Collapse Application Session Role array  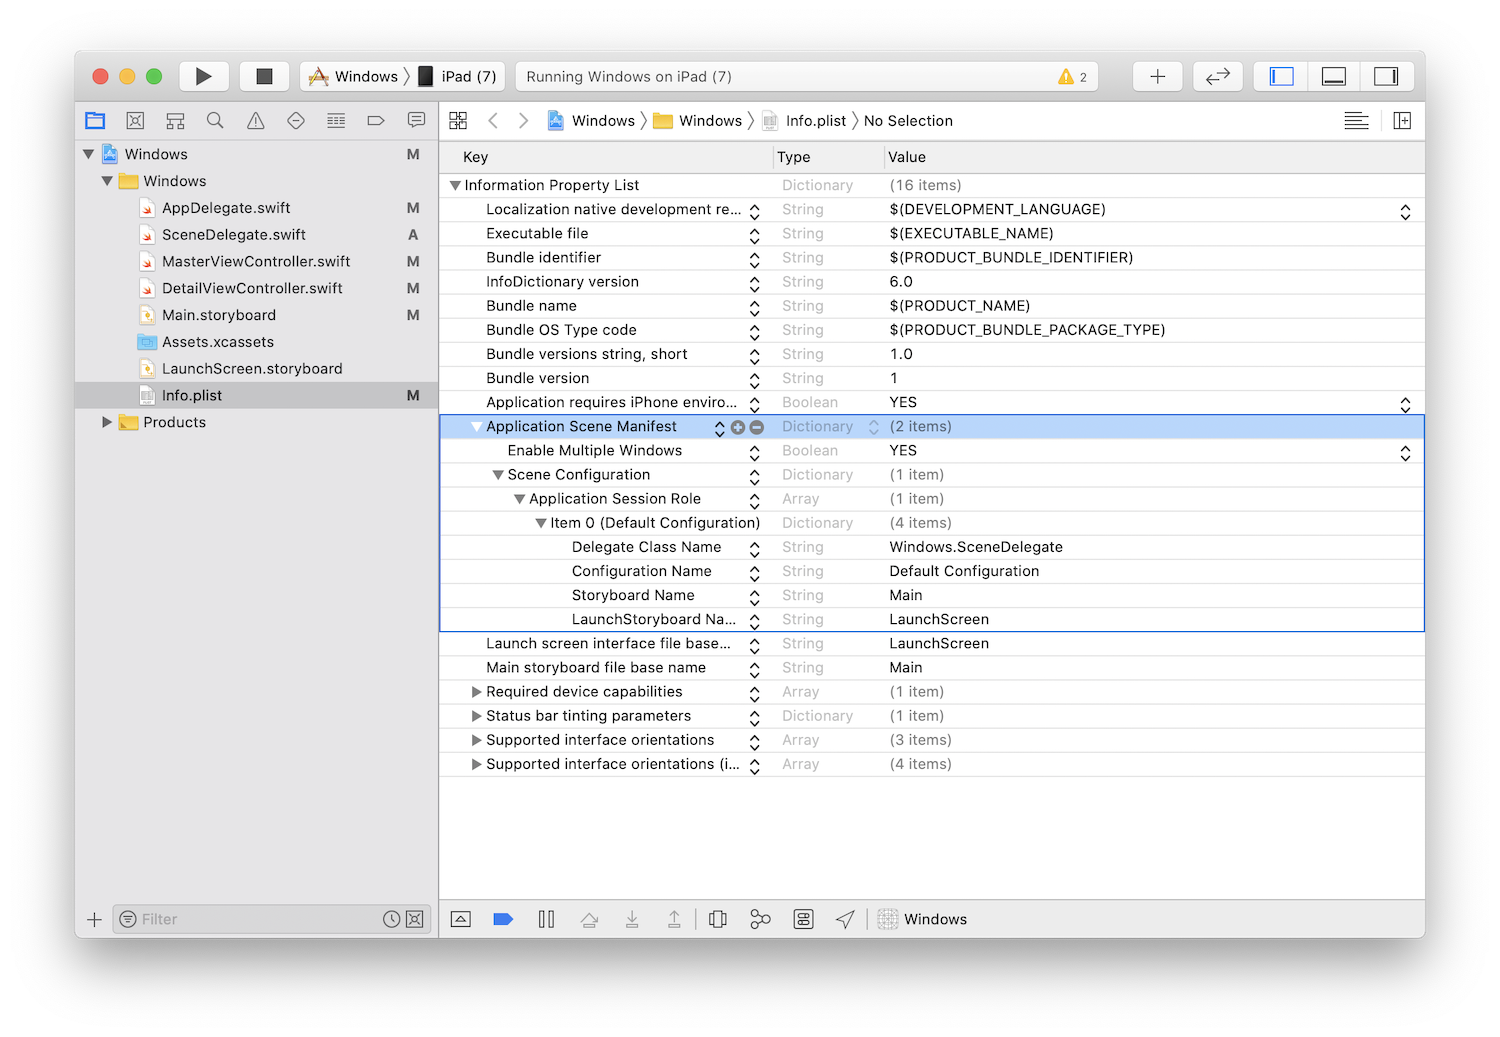(519, 499)
